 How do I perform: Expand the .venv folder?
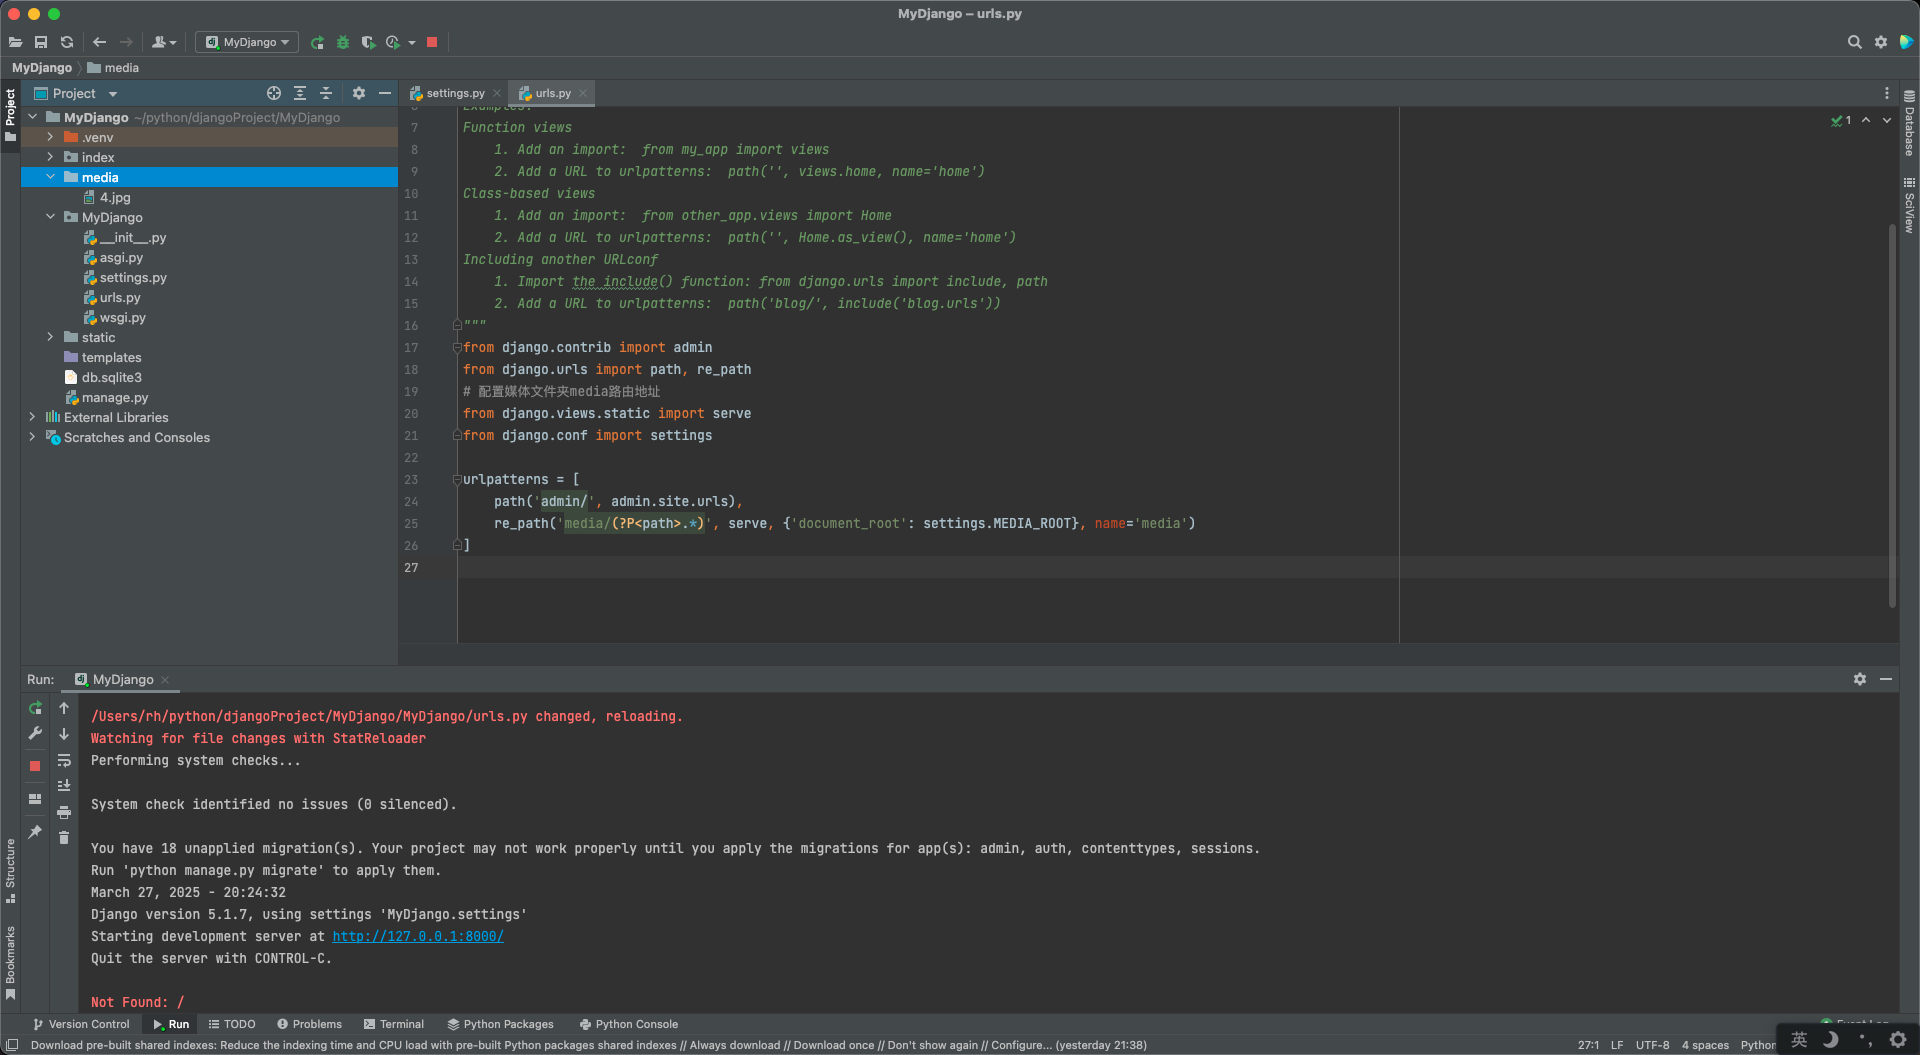50,137
